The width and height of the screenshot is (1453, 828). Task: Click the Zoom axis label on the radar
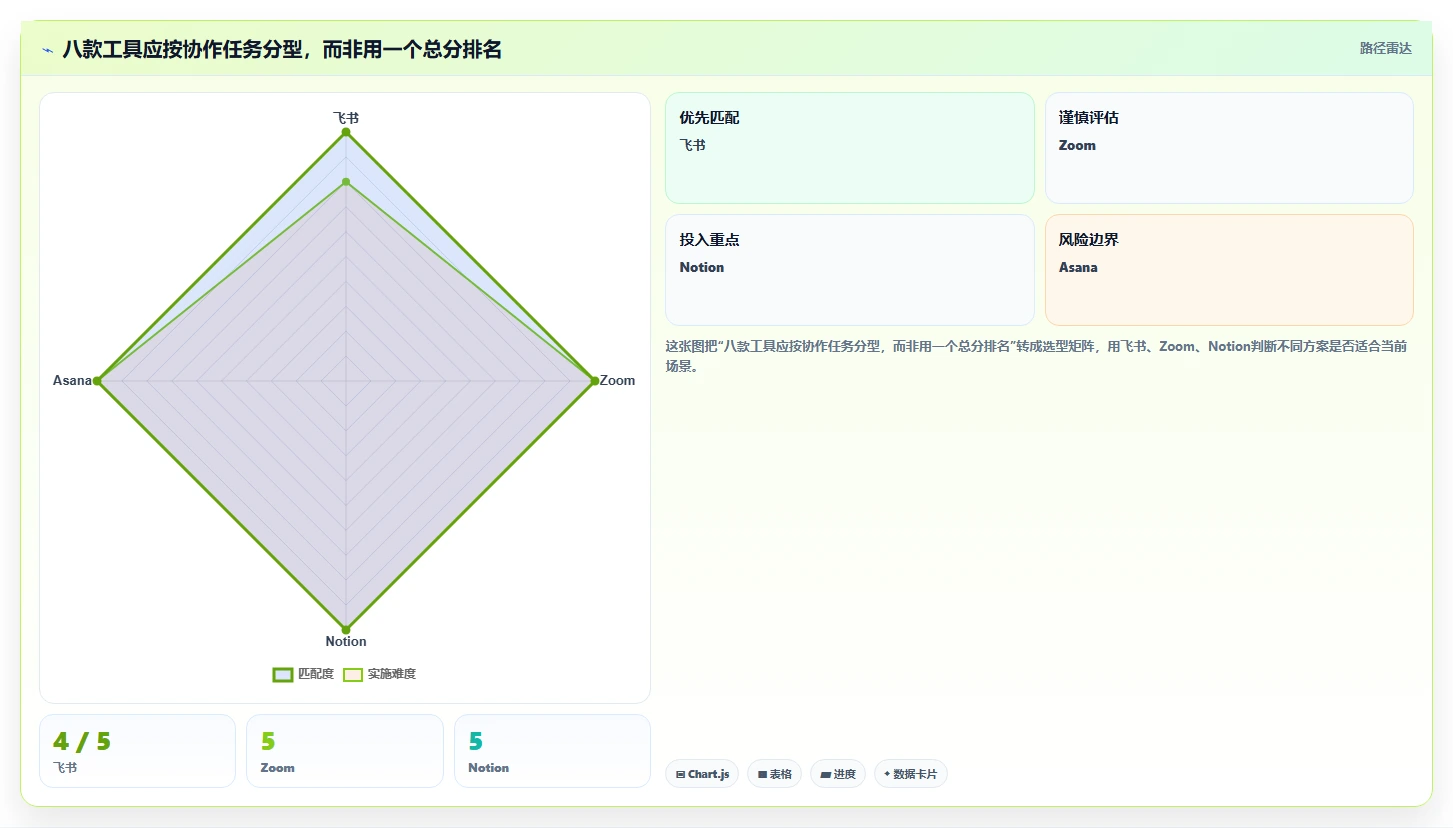tap(617, 380)
